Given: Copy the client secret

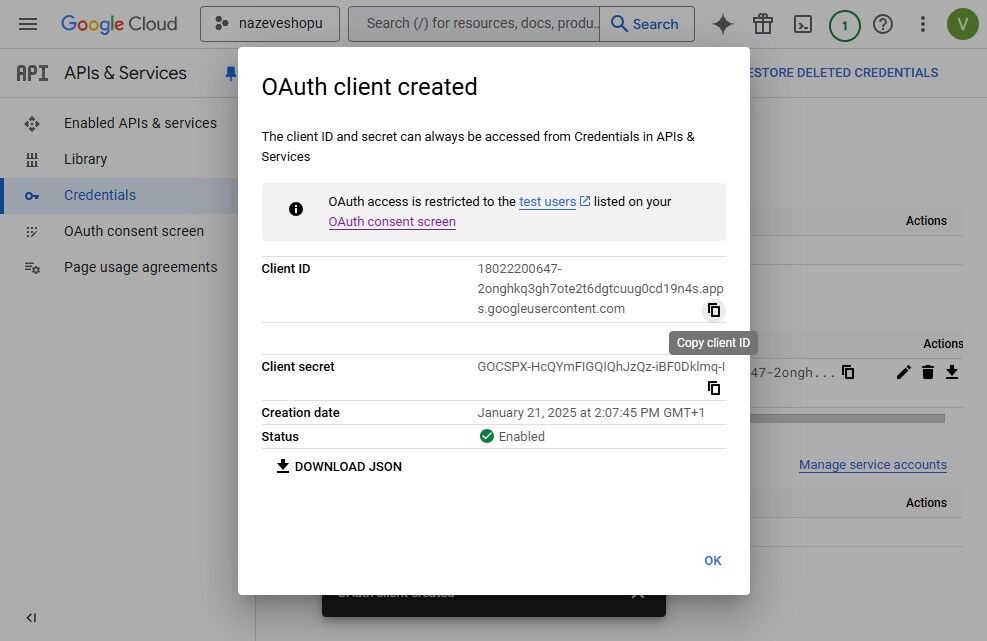Looking at the screenshot, I should tap(714, 388).
